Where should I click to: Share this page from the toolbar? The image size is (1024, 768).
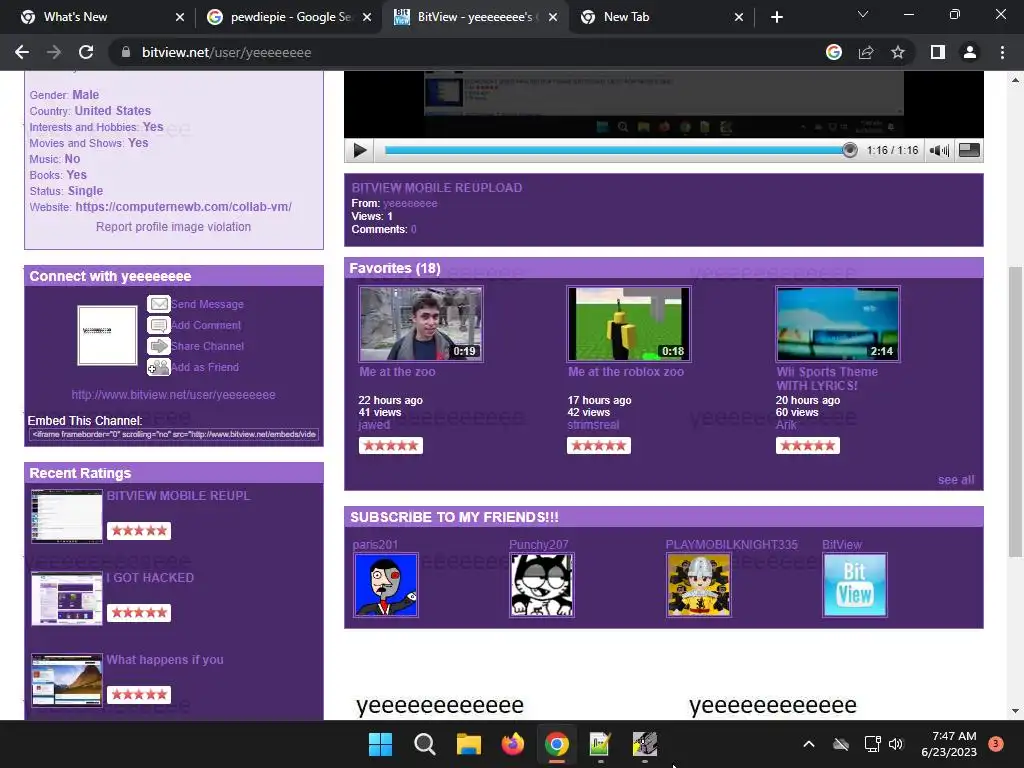click(866, 52)
